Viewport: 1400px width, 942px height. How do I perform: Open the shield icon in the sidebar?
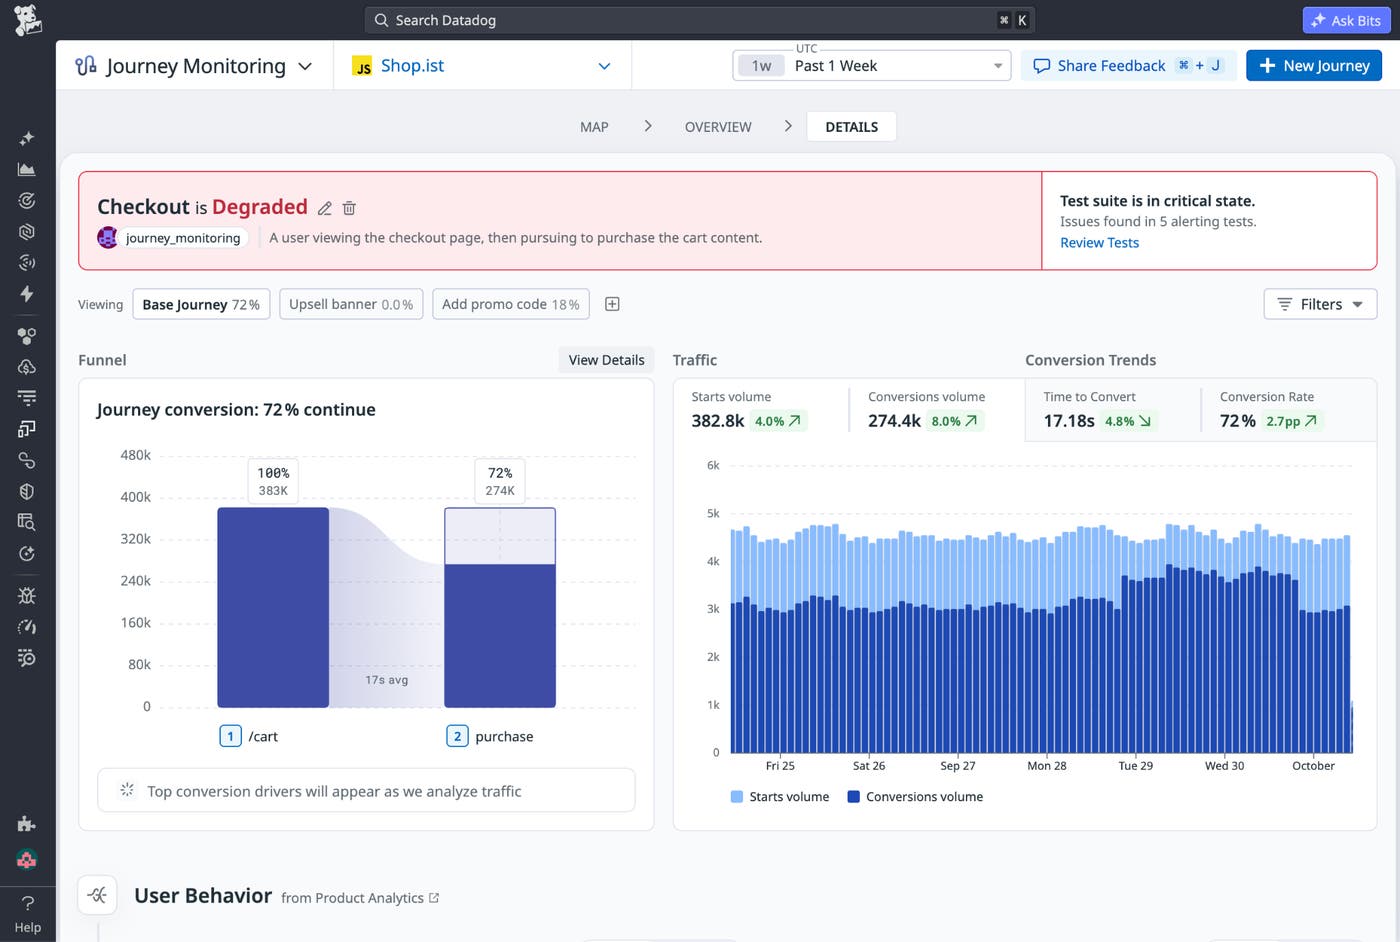pyautogui.click(x=27, y=491)
